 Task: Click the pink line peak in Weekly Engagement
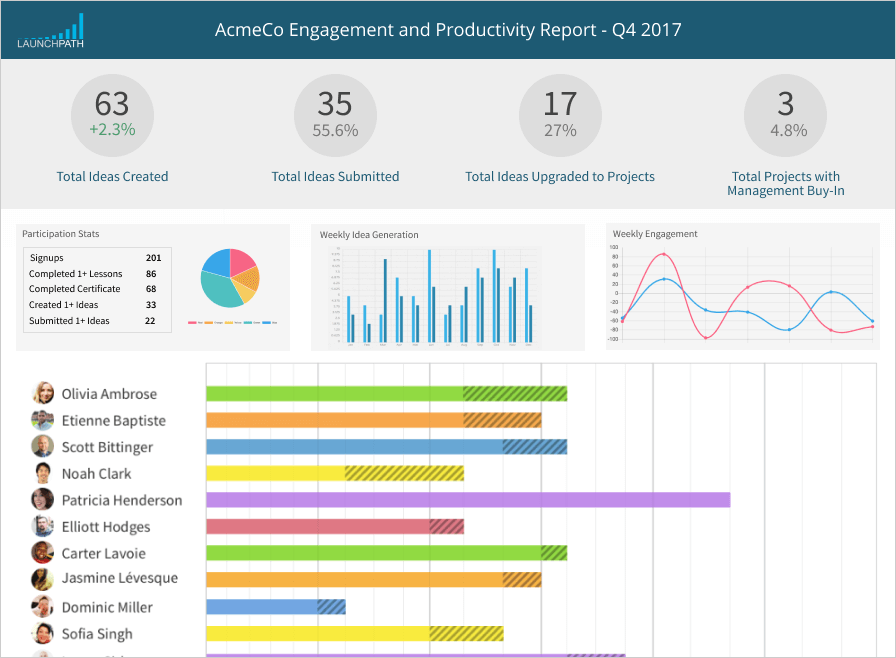coord(663,254)
